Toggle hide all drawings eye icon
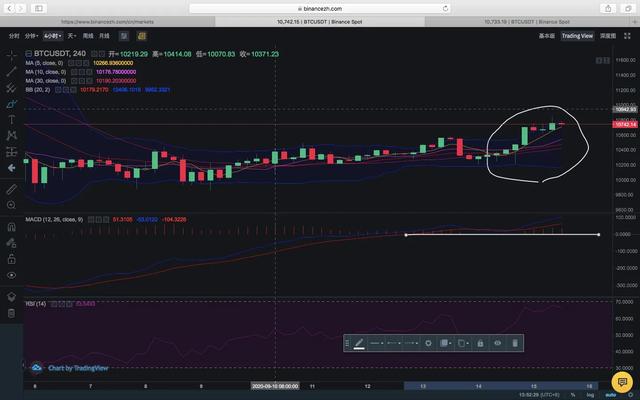This screenshot has height=400, width=640. [x=11, y=275]
